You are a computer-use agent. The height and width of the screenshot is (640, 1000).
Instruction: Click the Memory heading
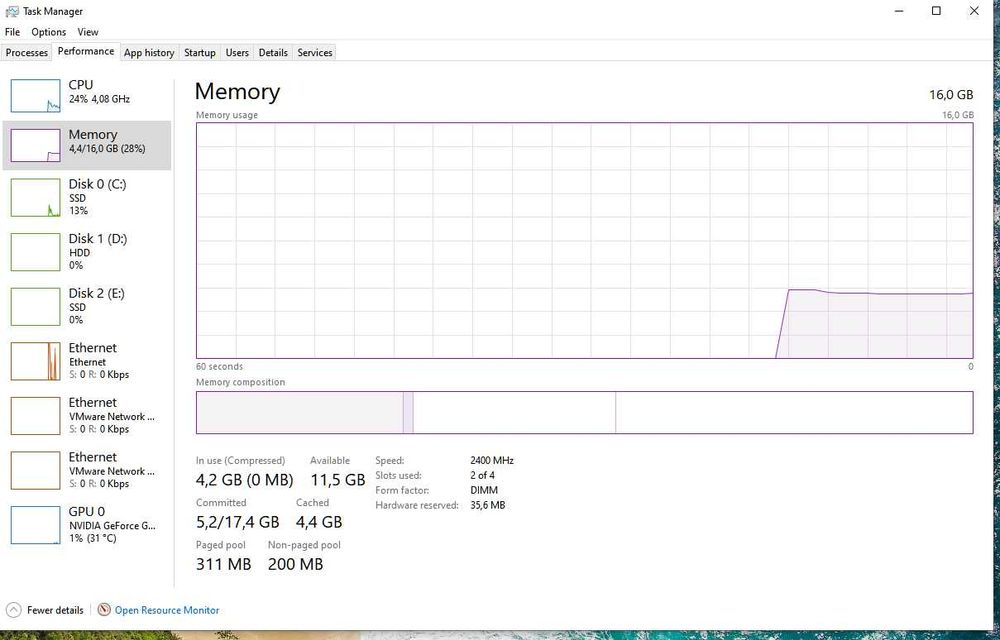[x=237, y=92]
